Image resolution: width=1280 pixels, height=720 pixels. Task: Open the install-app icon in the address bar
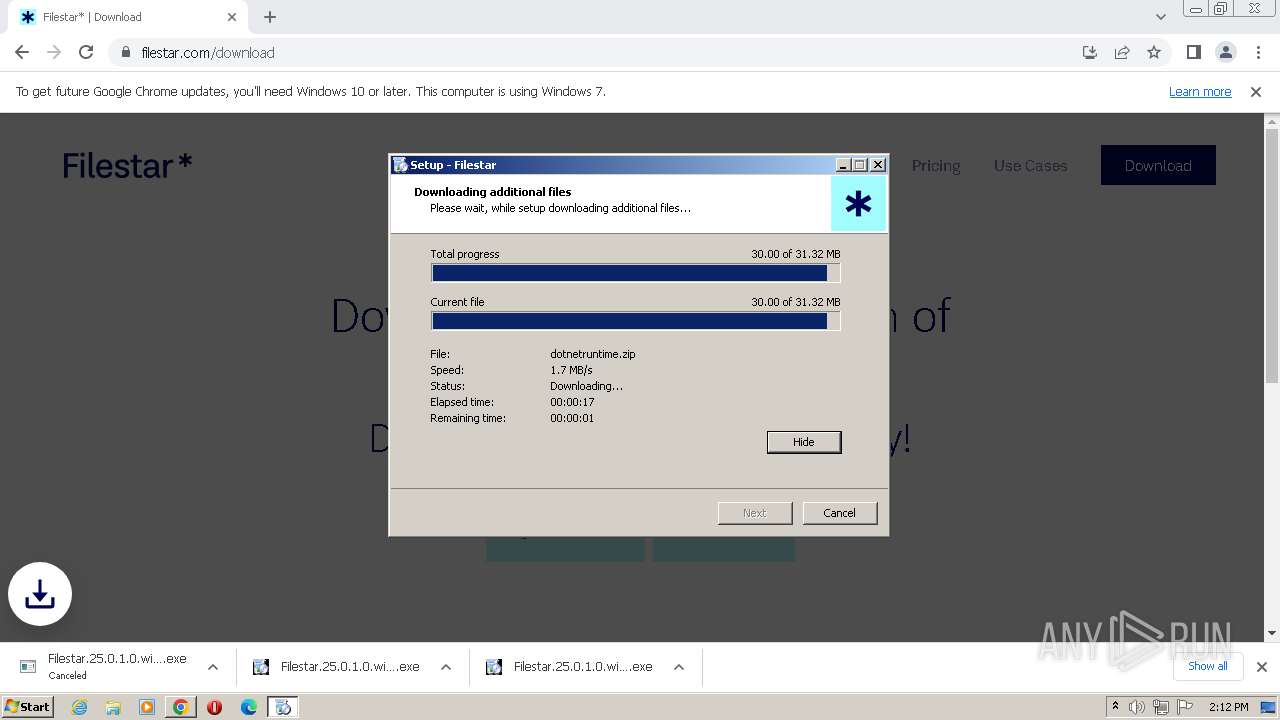1090,52
